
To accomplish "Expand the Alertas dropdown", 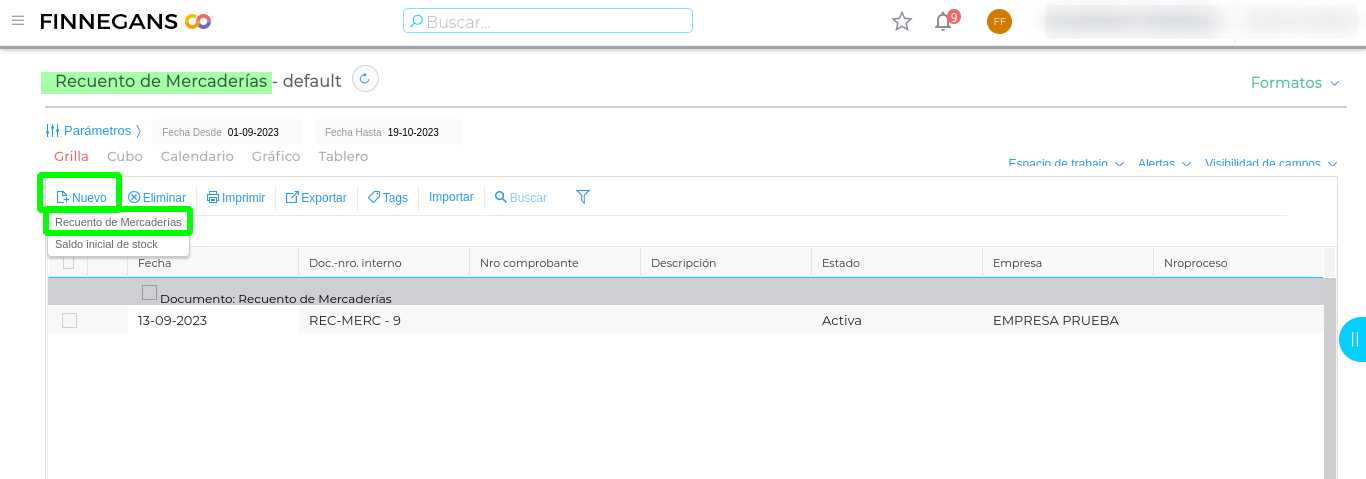I will click(x=1164, y=163).
